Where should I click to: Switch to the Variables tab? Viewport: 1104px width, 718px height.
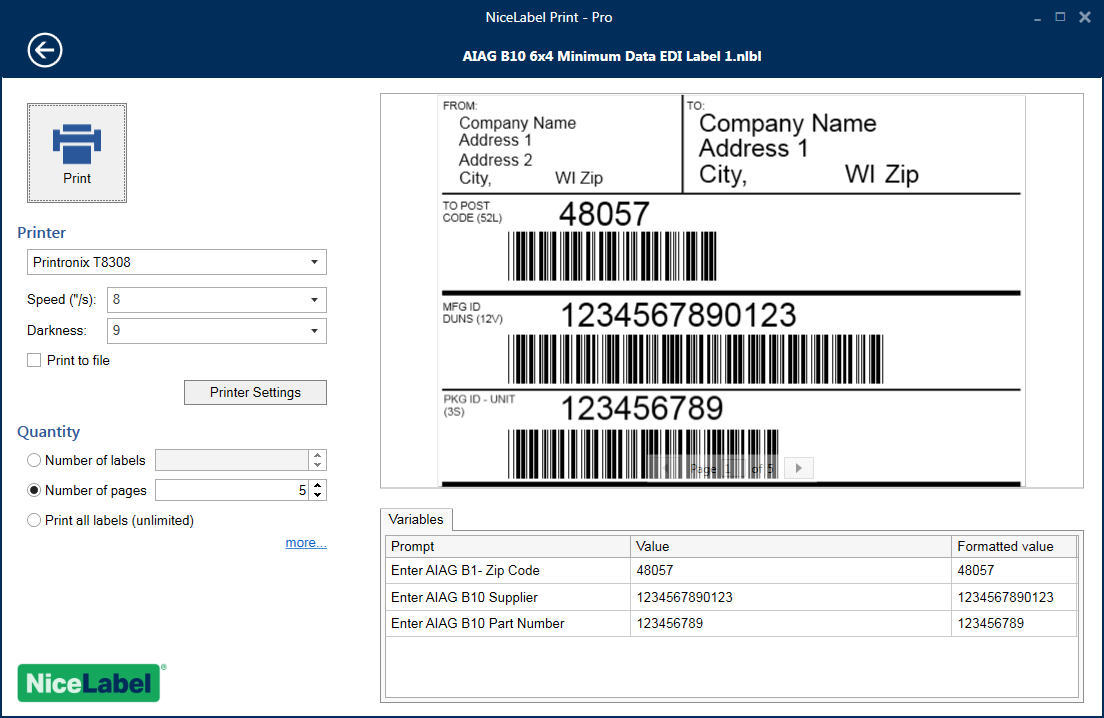coord(416,519)
